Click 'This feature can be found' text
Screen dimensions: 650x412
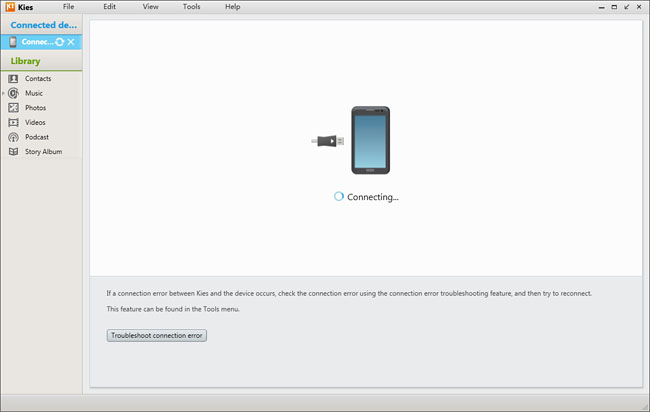[x=173, y=309]
